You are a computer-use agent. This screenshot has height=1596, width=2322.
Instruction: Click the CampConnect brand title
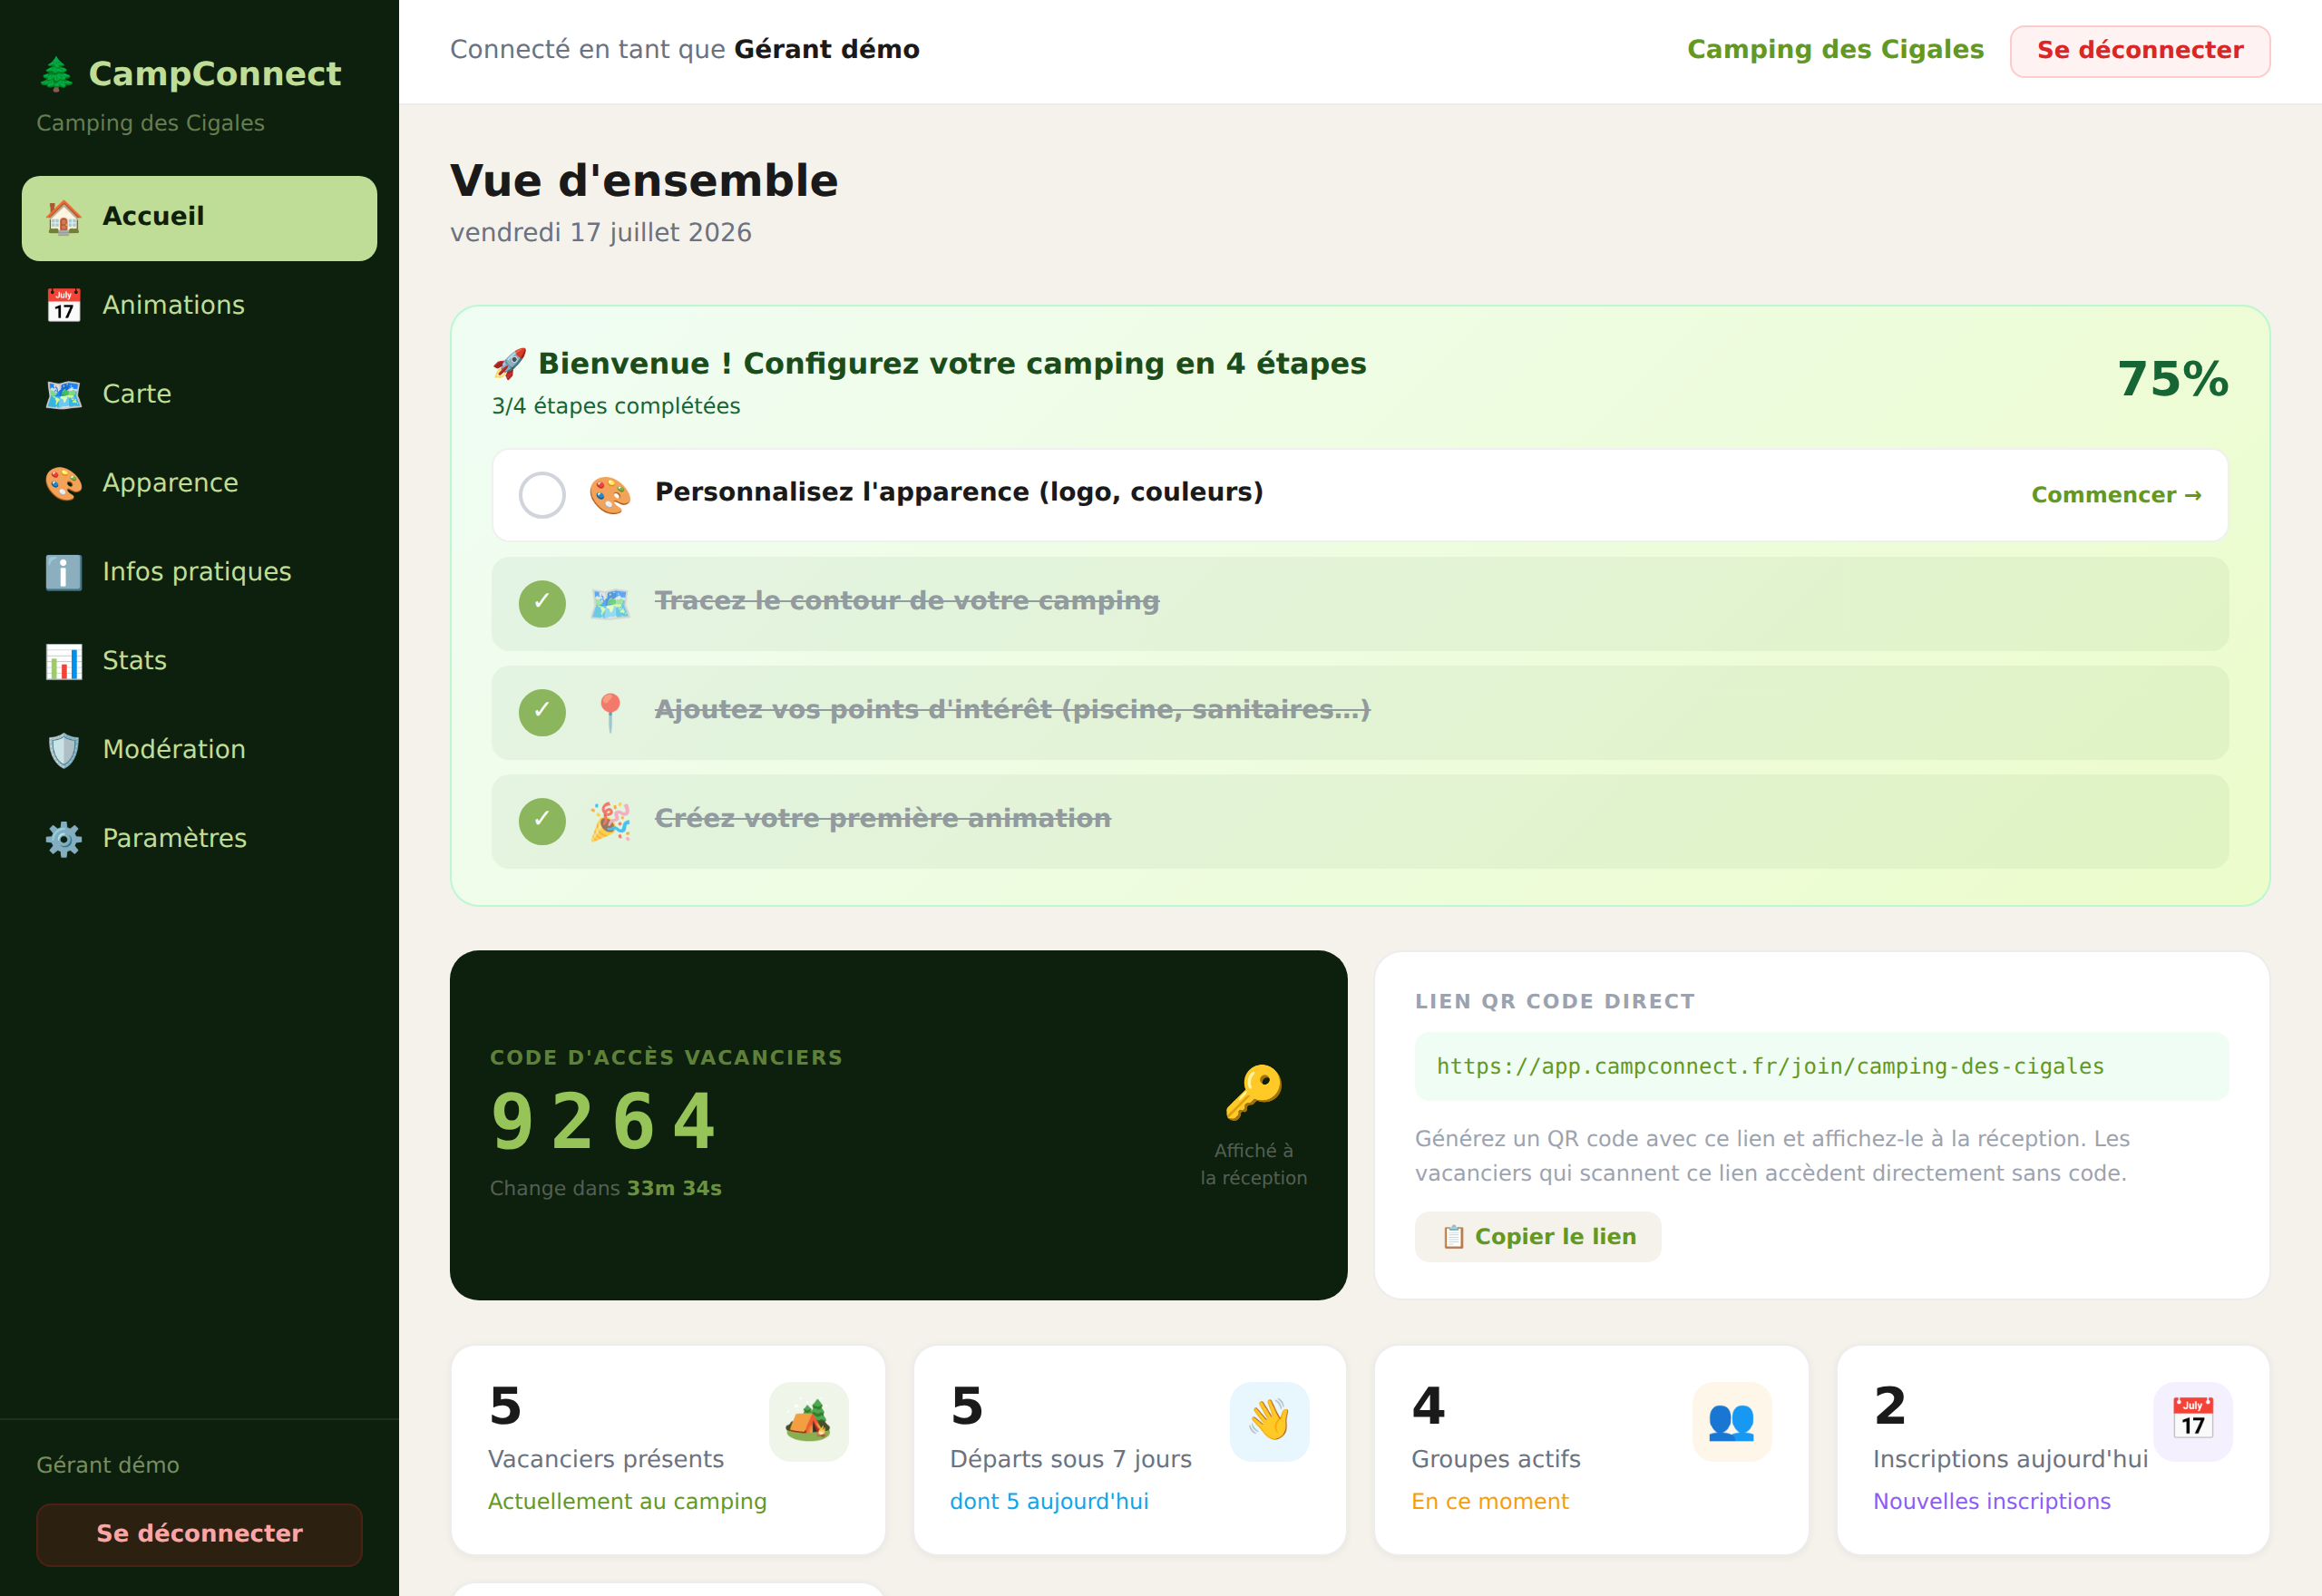pyautogui.click(x=215, y=74)
